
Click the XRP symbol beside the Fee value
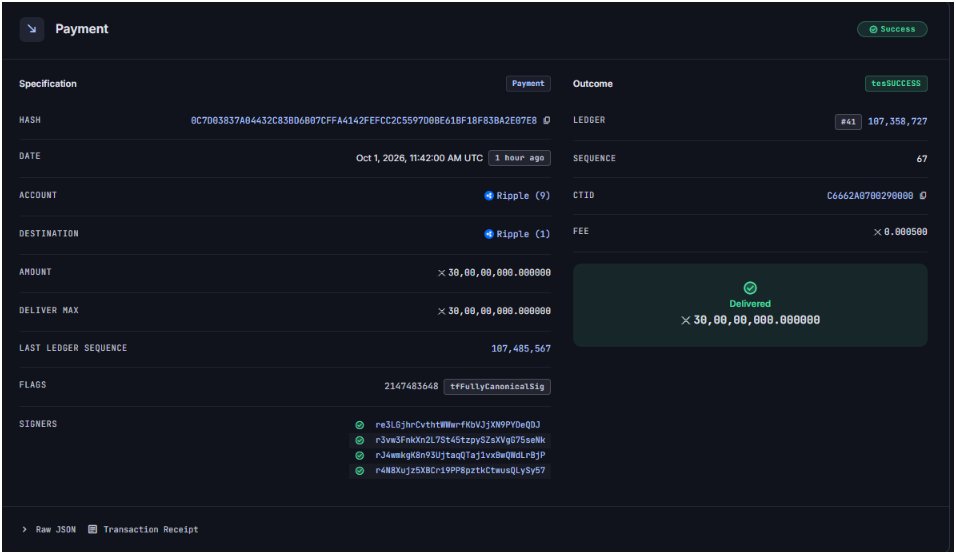(877, 232)
